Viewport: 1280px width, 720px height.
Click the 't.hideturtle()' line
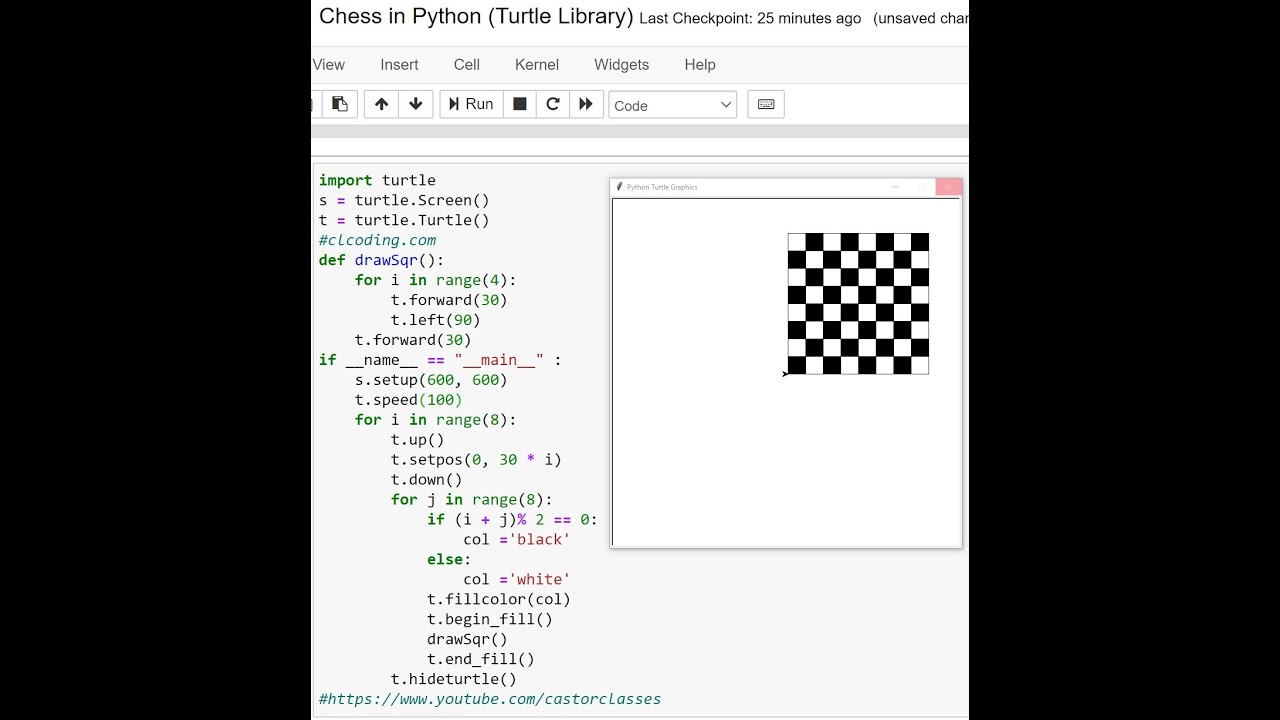pyautogui.click(x=453, y=680)
